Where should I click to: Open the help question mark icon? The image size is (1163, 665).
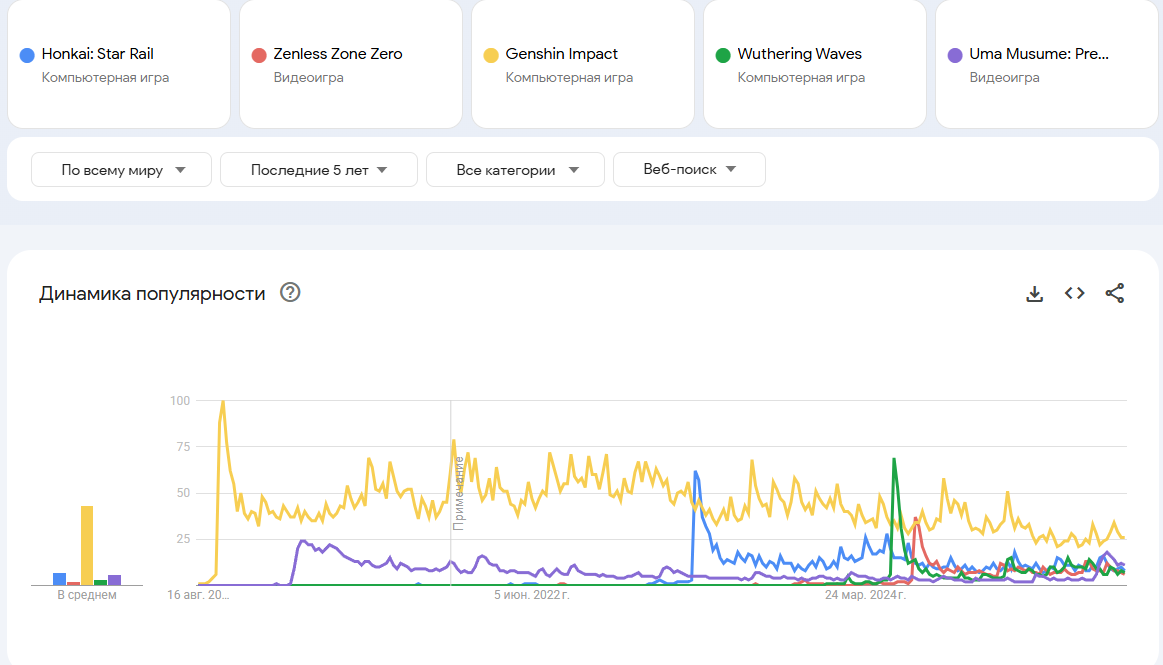(x=290, y=293)
